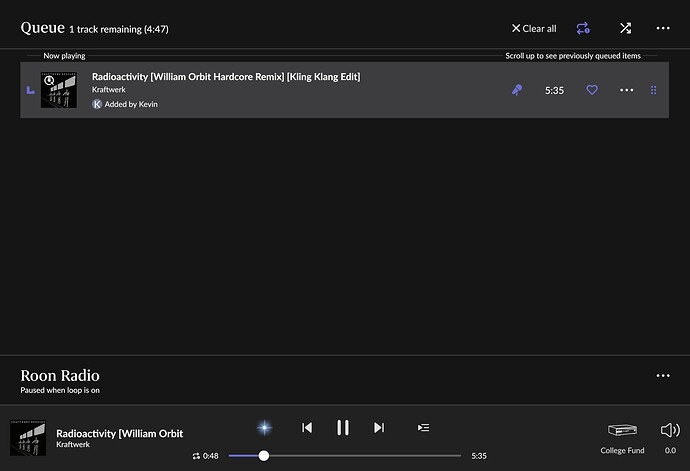Click the small loop icon beside 0:48
690x471 pixels.
tap(196, 456)
